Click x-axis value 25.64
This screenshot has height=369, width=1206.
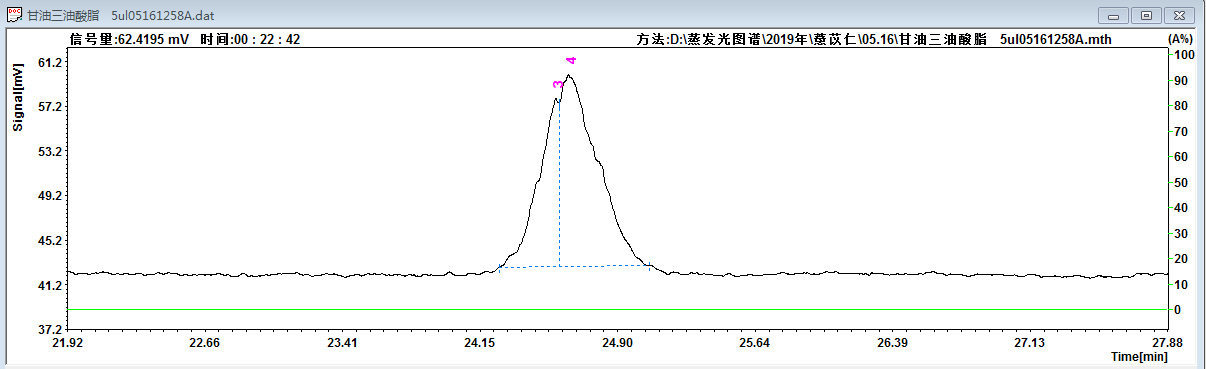coord(755,343)
